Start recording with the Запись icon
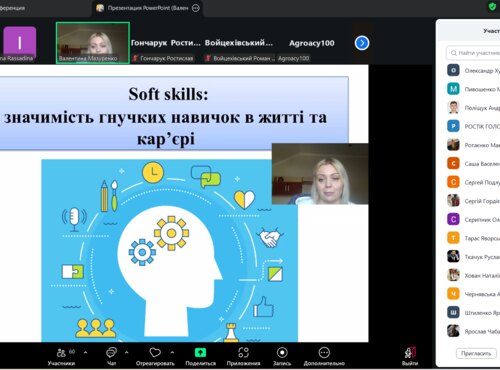This screenshot has width=500, height=370. pos(282,352)
